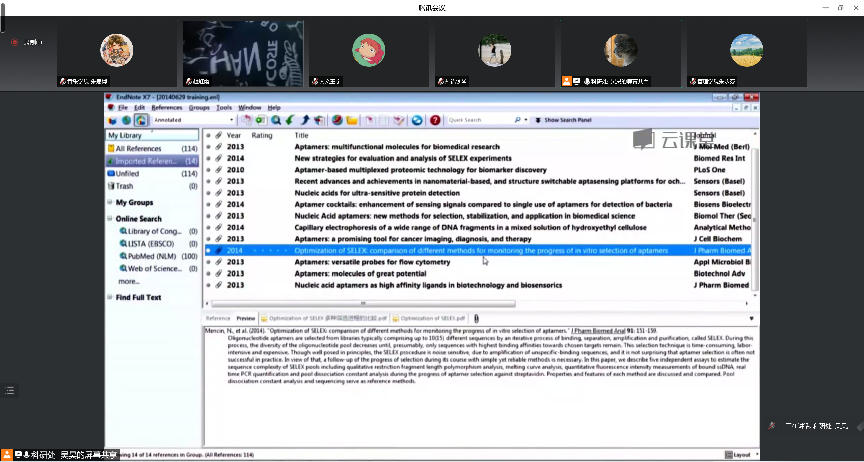Toggle read status dot for 'Aptamers: versatile probes' row
This screenshot has width=864, height=462.
pos(208,262)
